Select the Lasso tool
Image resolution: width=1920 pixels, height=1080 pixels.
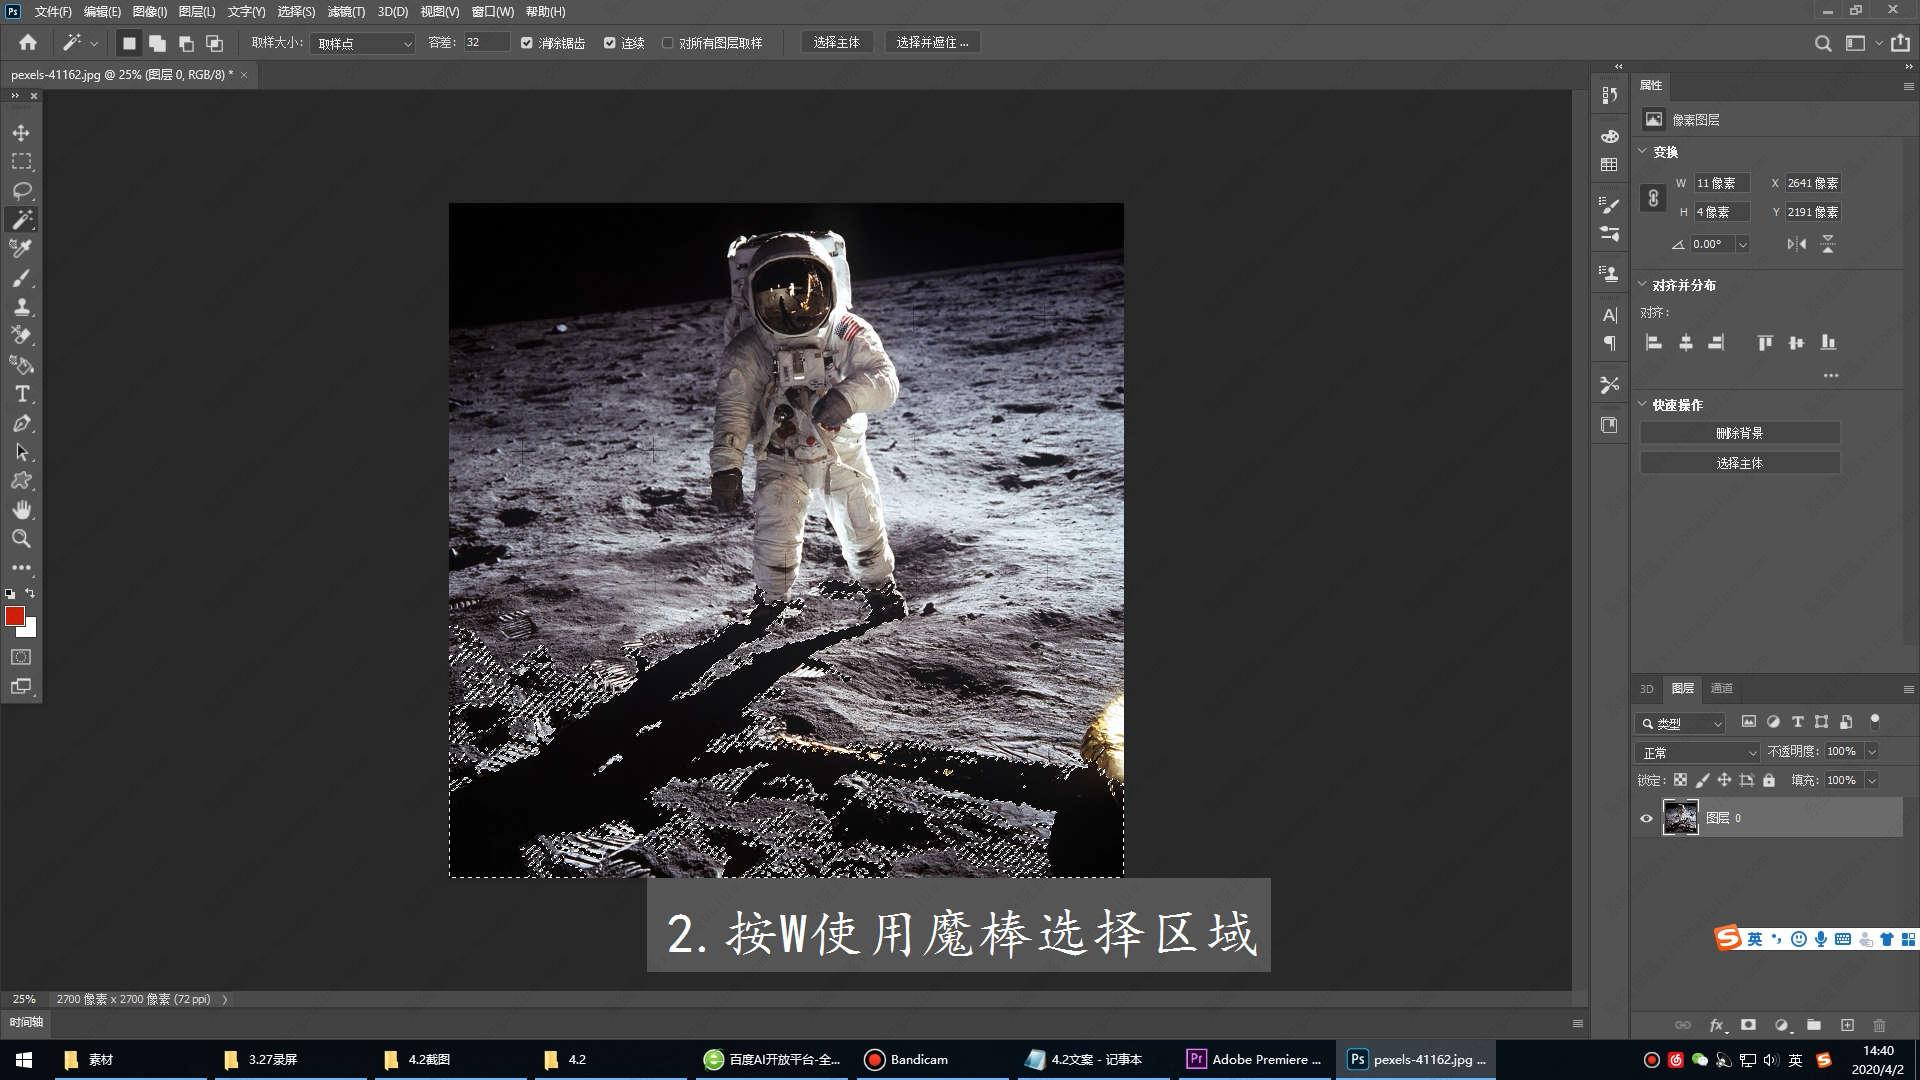click(x=21, y=191)
